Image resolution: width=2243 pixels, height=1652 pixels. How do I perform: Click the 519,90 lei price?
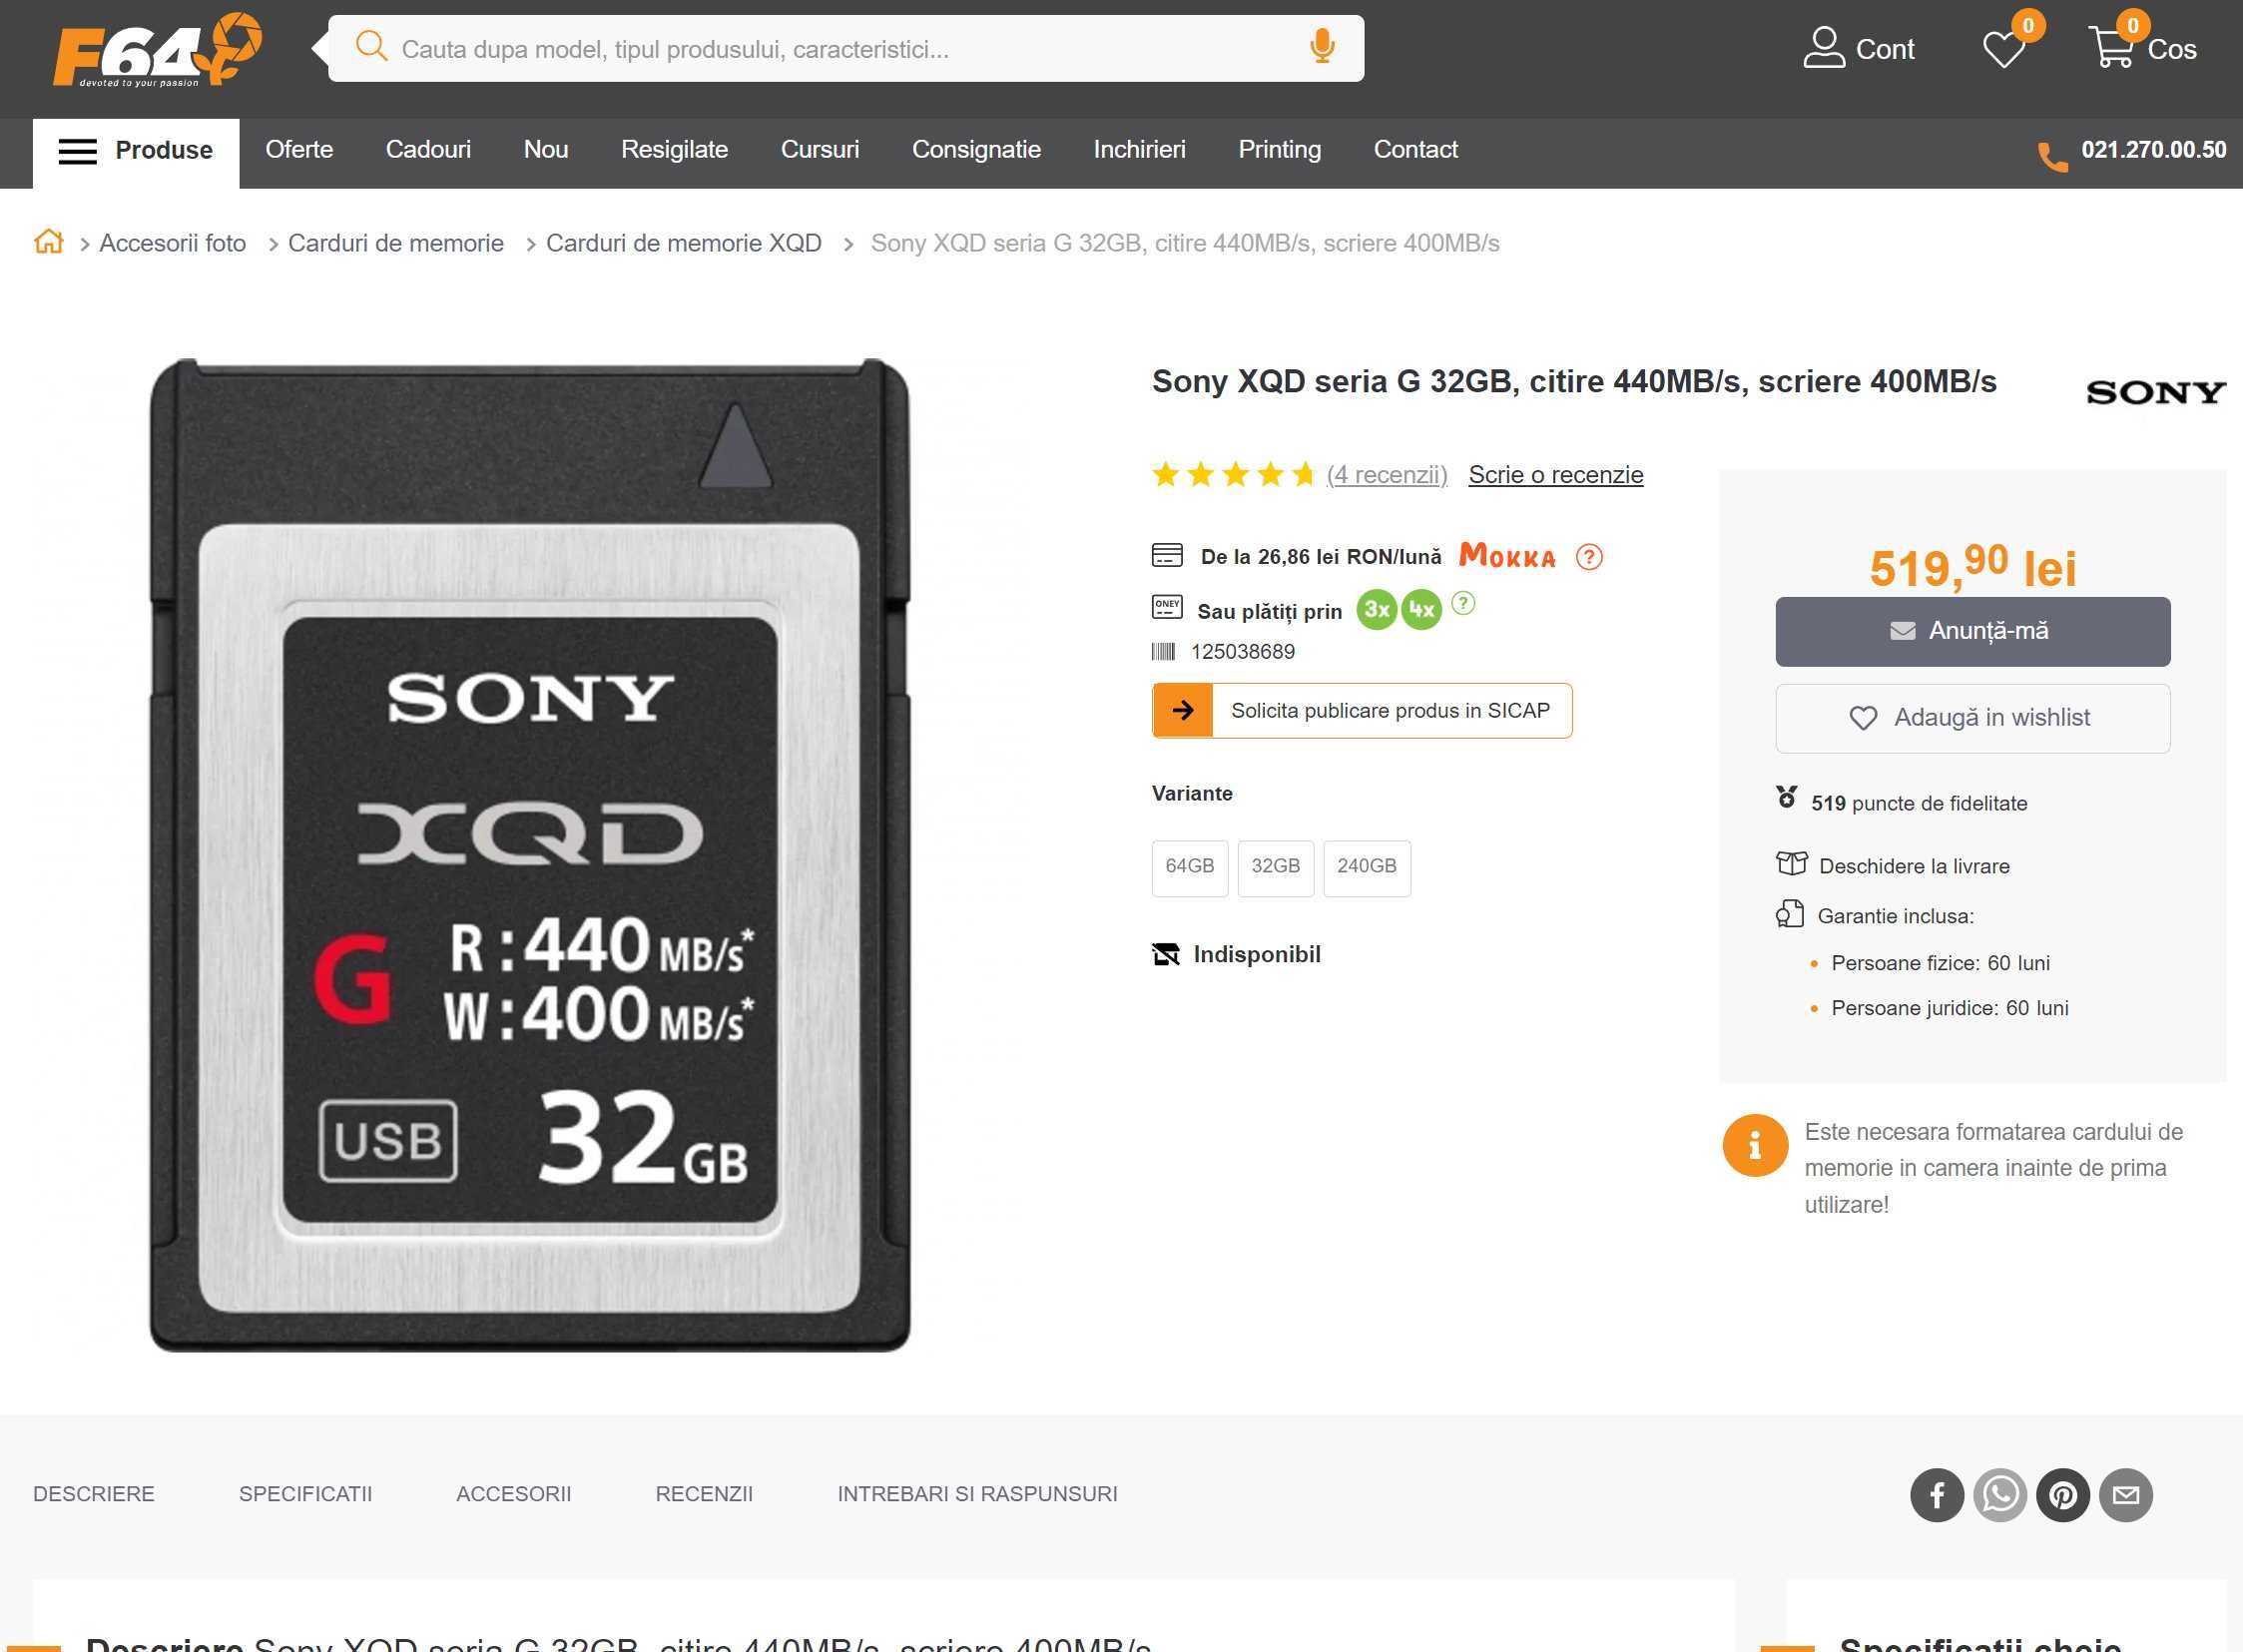click(x=1973, y=567)
